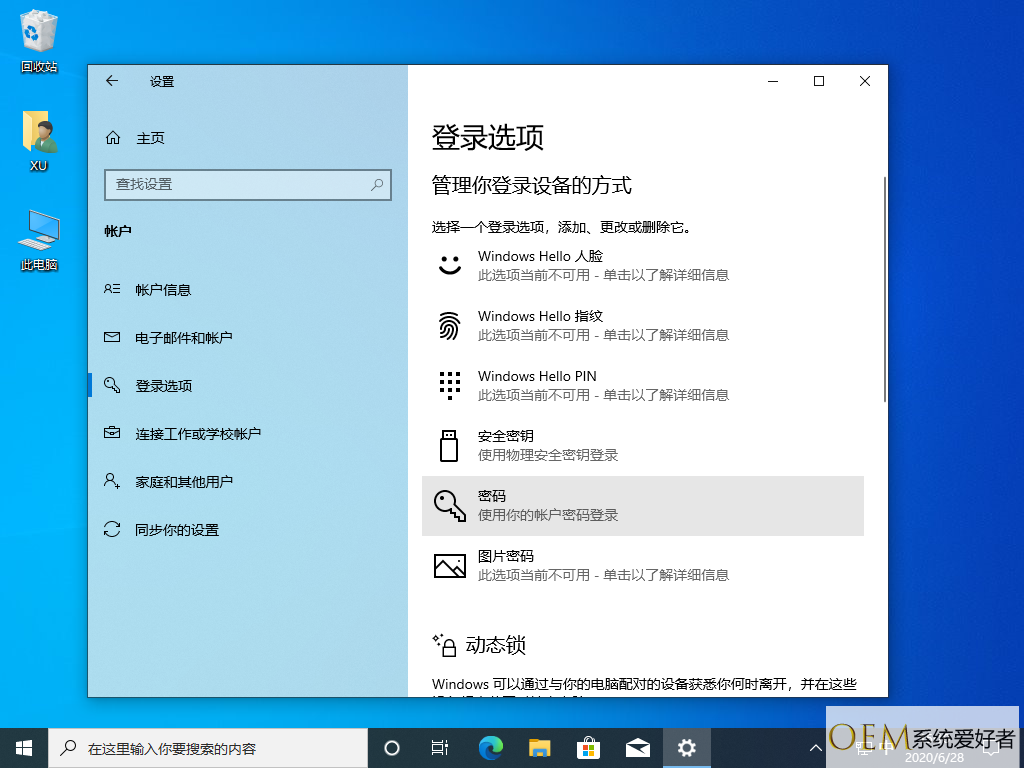Select the 电子邮件和帐户 envelope icon
Screen dimensions: 1024x768
(112, 337)
